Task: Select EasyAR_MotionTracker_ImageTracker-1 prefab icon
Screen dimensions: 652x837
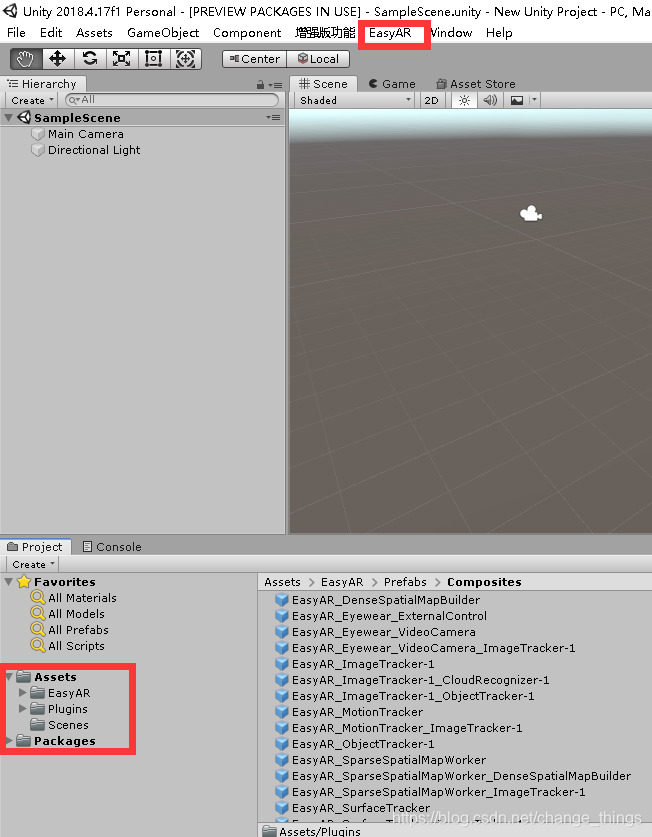Action: pyautogui.click(x=281, y=728)
